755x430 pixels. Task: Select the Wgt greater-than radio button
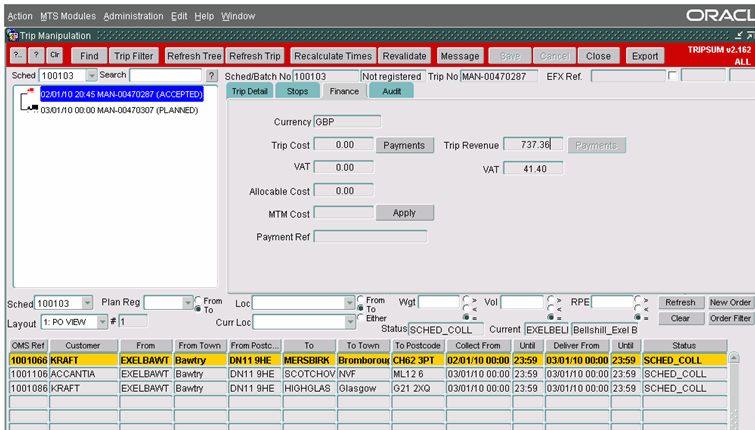(466, 299)
